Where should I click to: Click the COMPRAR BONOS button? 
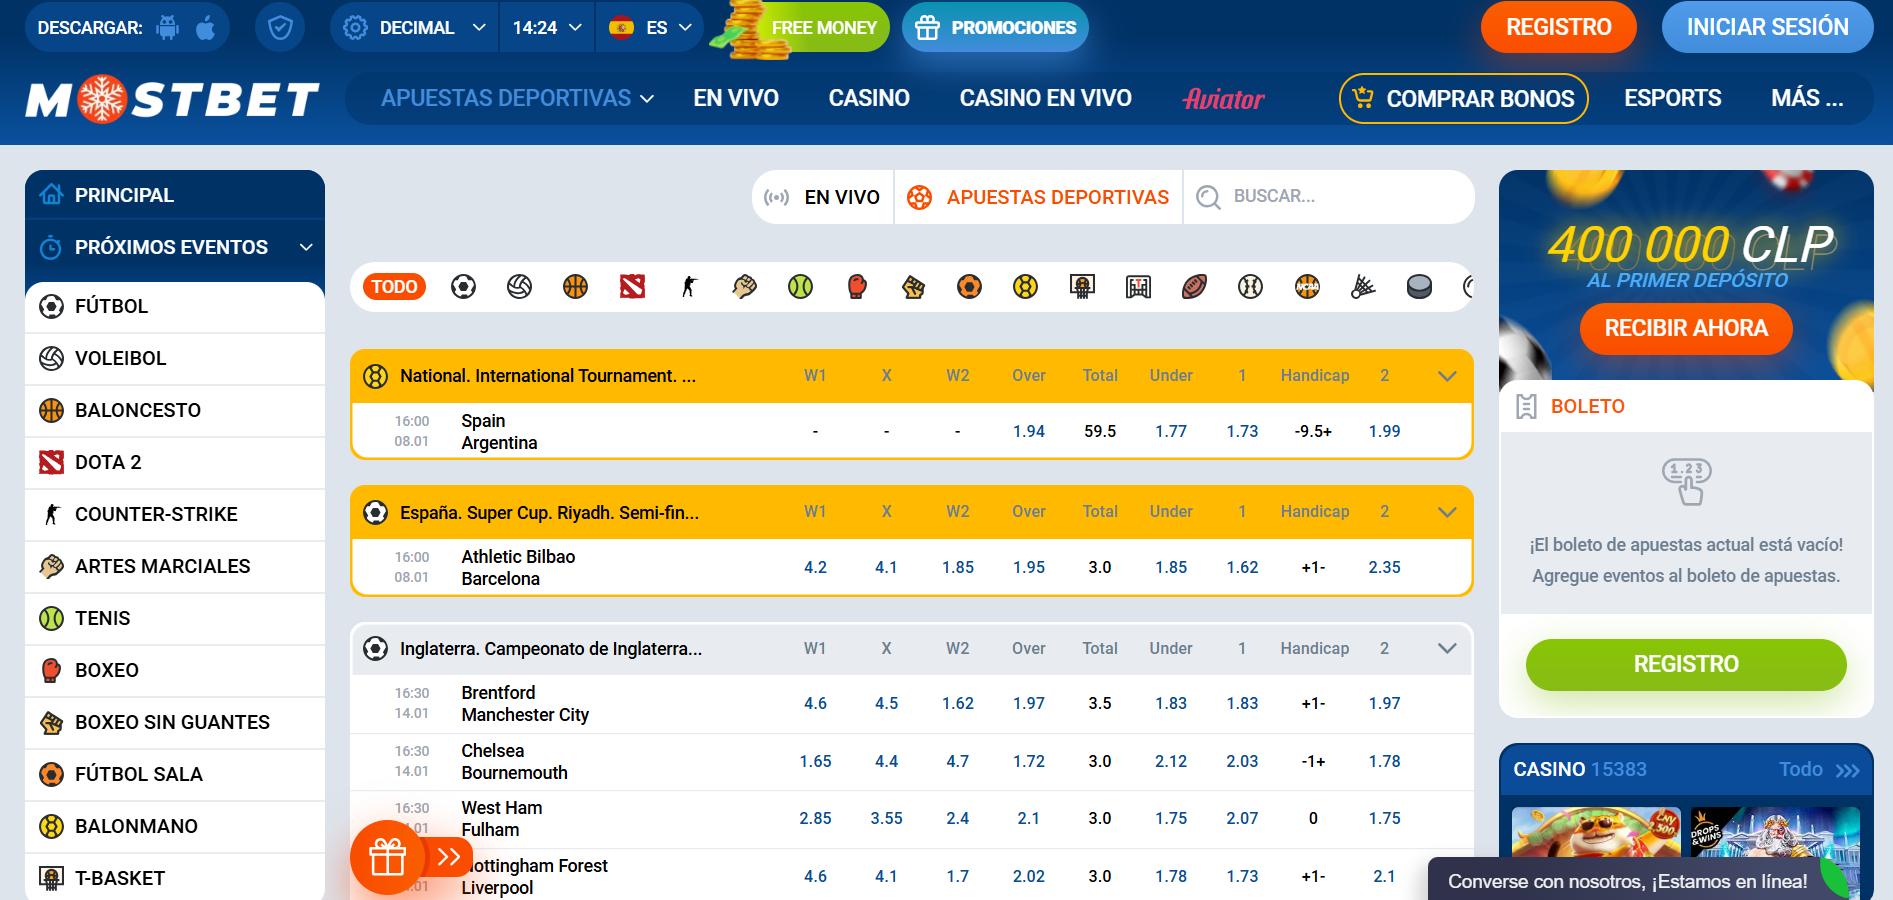[1464, 98]
